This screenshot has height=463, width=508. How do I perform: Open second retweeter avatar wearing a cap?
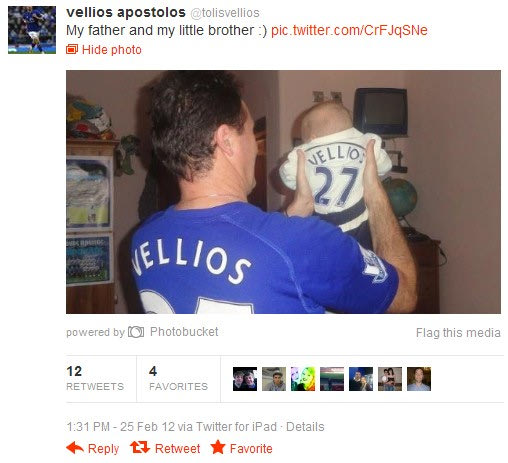click(274, 379)
